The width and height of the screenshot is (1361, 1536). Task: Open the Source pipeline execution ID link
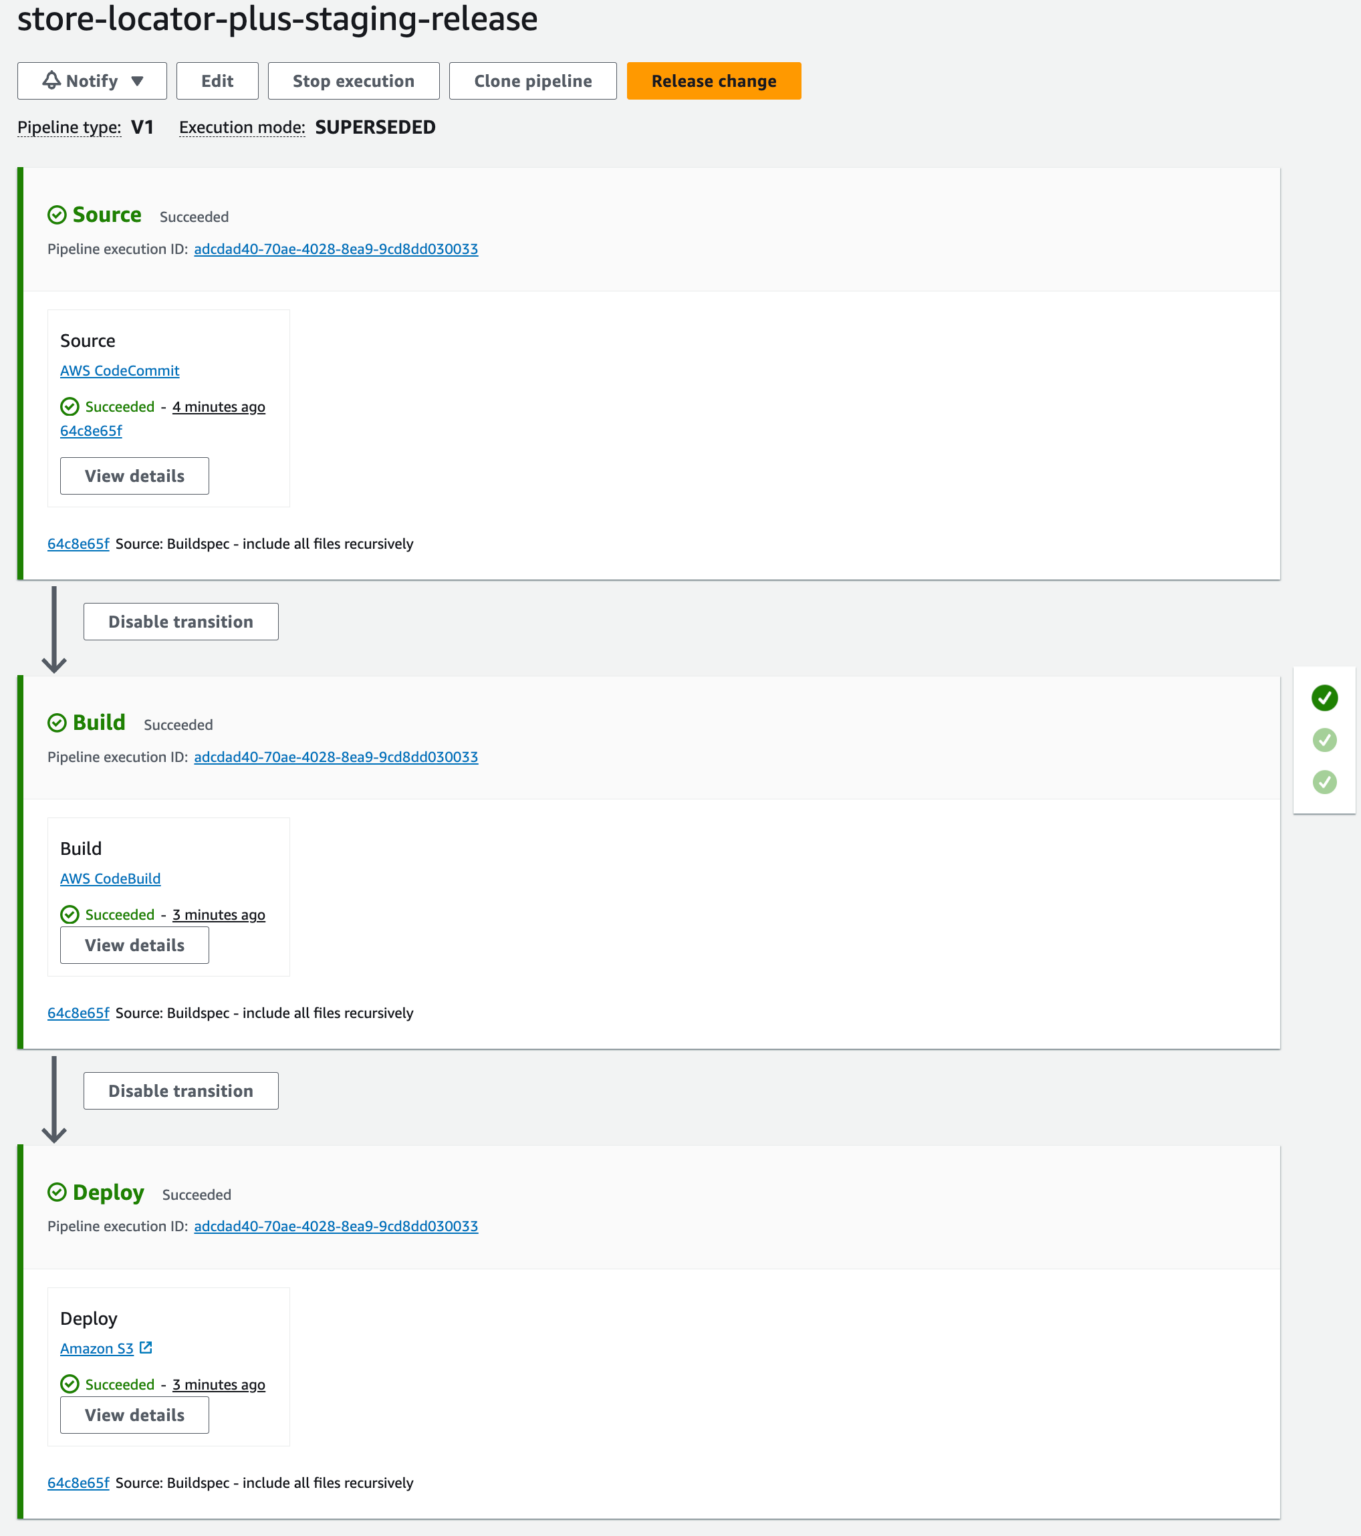click(x=335, y=249)
